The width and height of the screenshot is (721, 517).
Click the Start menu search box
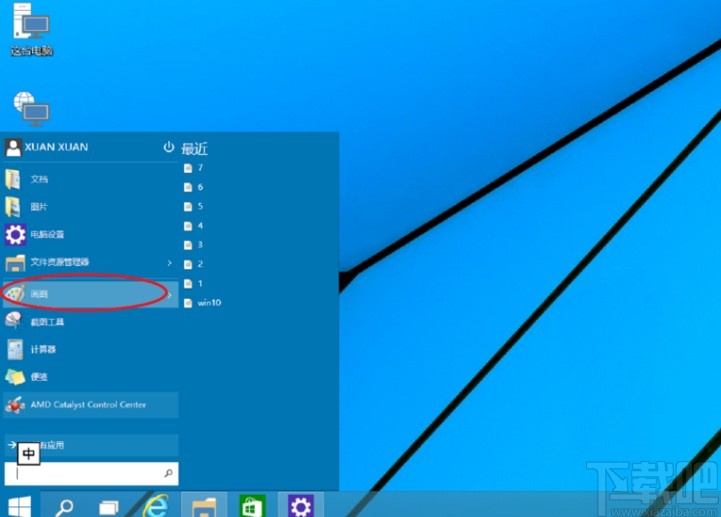91,474
